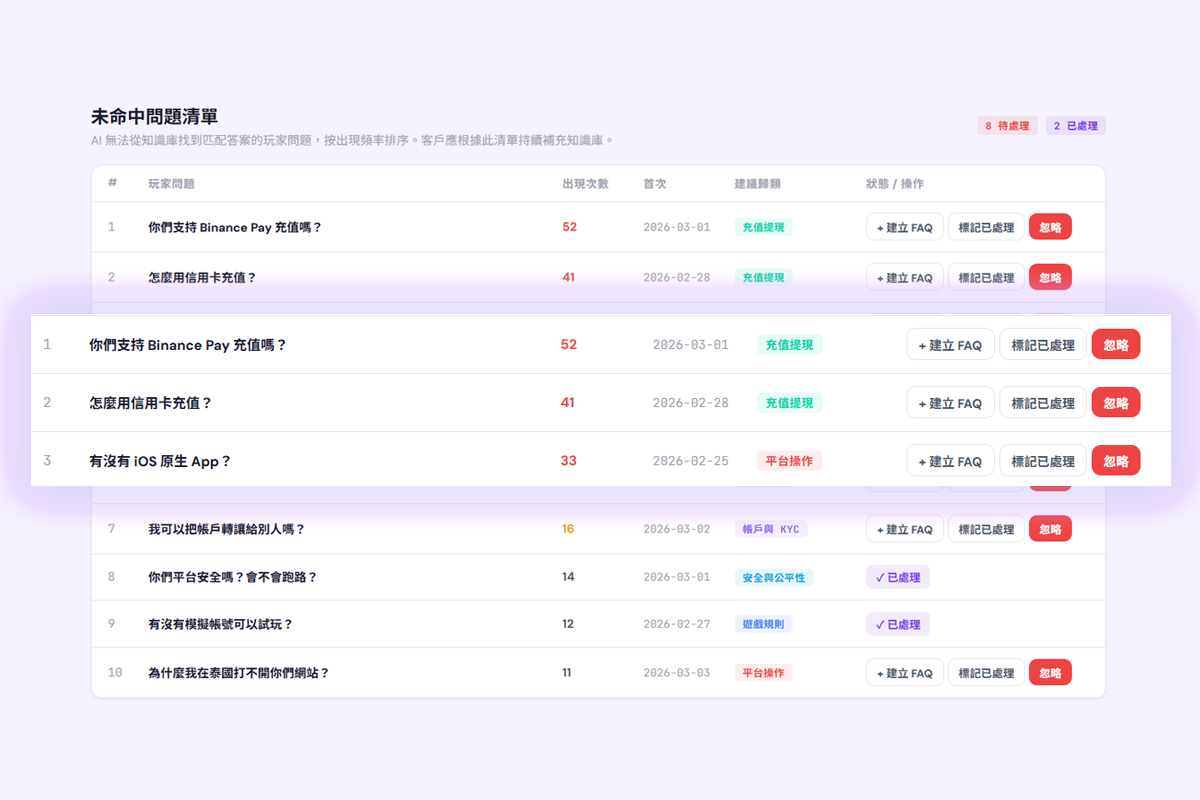Ignore the 泰國打不開網站 question

click(x=1050, y=673)
